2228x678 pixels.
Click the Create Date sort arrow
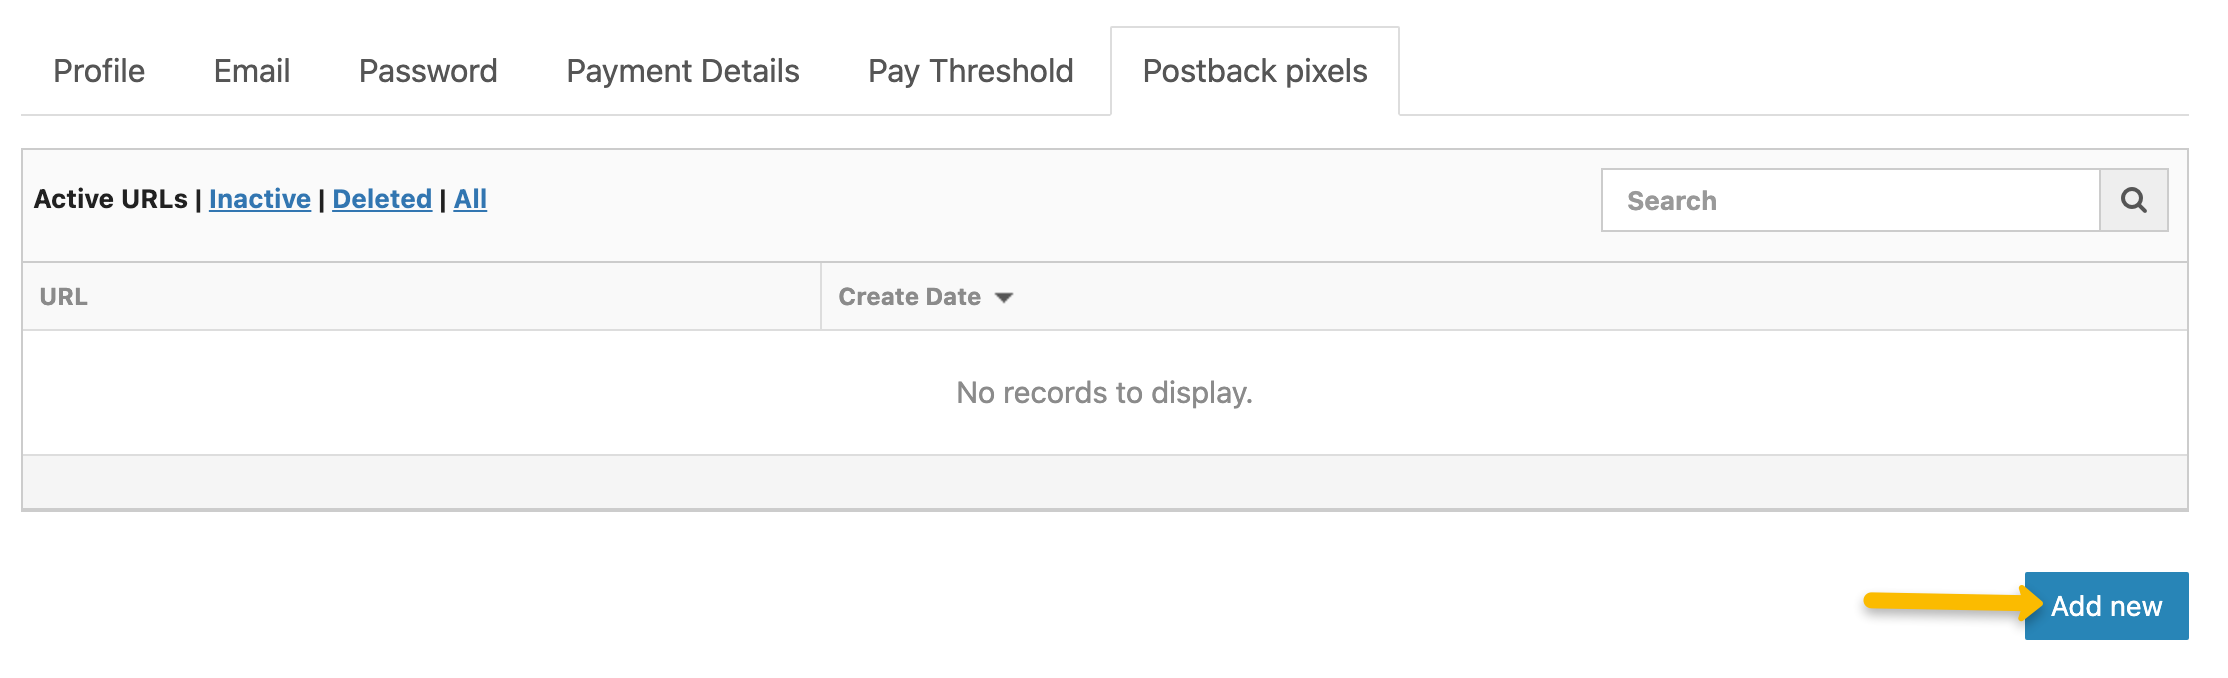pyautogui.click(x=1004, y=297)
